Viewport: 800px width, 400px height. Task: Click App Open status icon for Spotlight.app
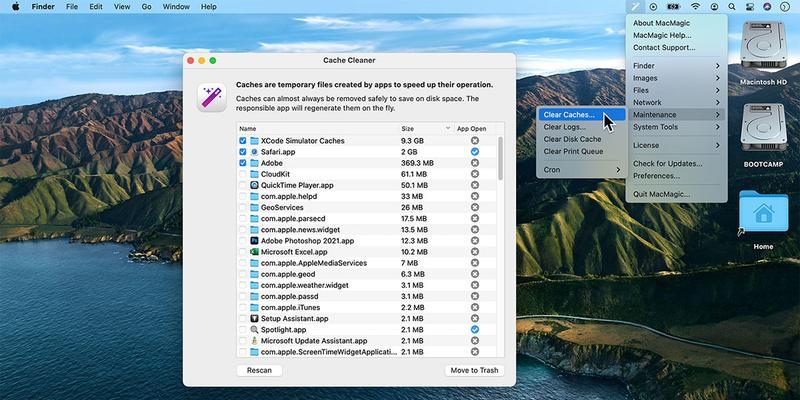[x=474, y=330]
